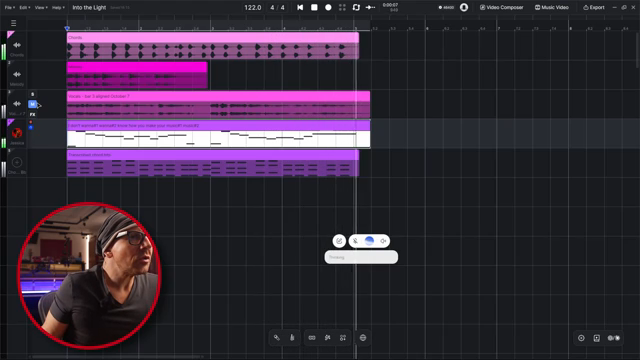
Task: Click bar 6 on the timeline ruler
Action: click(x=427, y=28)
